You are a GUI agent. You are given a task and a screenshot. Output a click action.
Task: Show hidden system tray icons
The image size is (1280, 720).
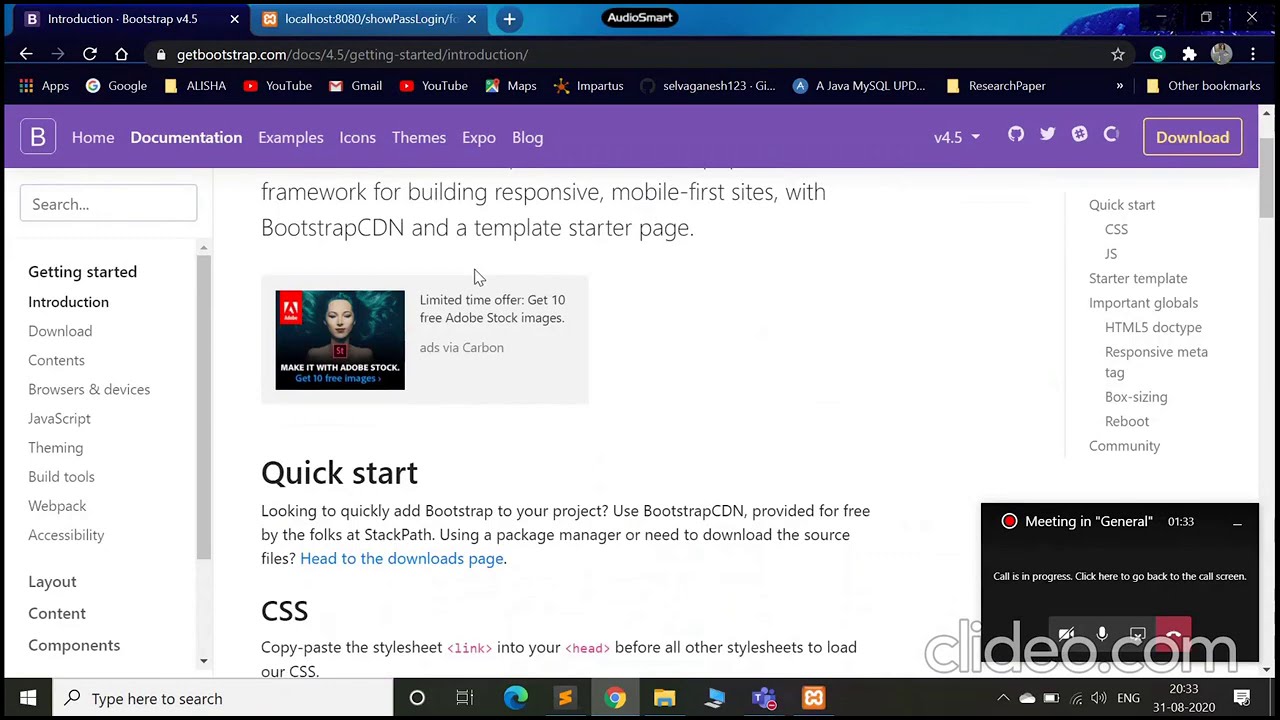1003,698
